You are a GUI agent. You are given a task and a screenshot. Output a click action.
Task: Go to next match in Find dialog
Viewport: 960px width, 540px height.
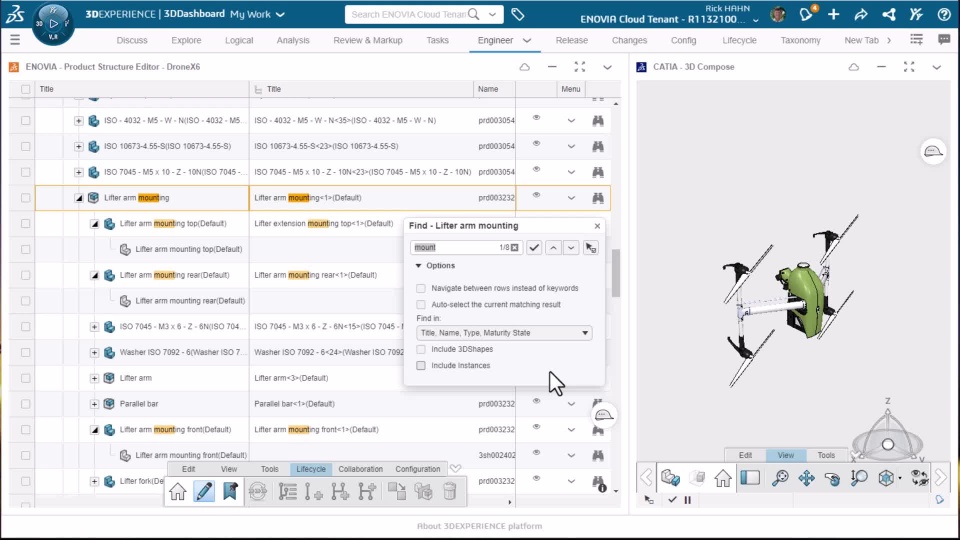tap(571, 247)
